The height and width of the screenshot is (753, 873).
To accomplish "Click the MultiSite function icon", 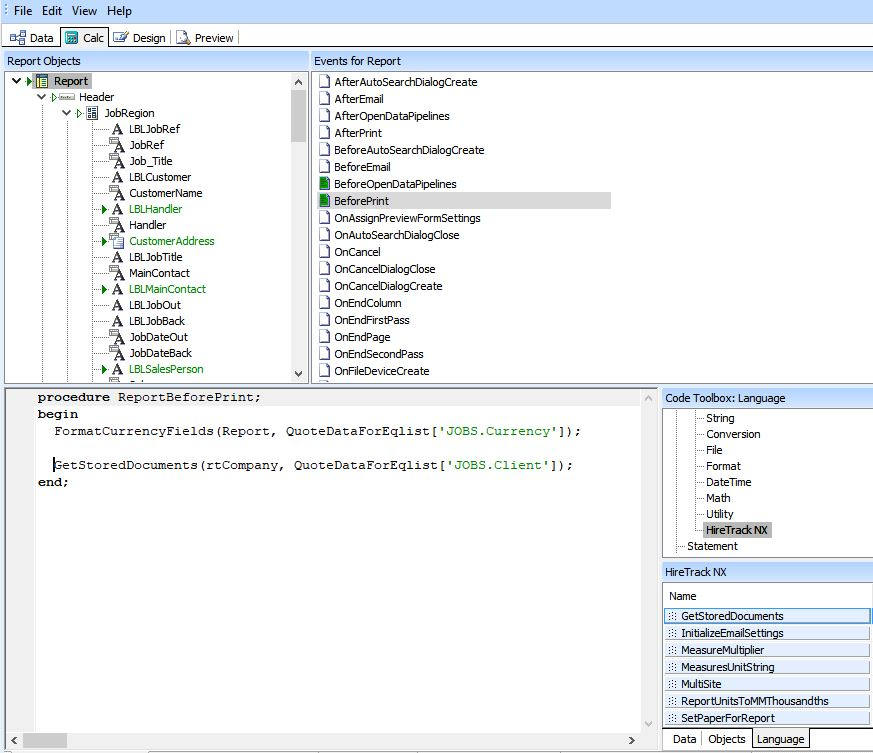I will click(x=672, y=684).
